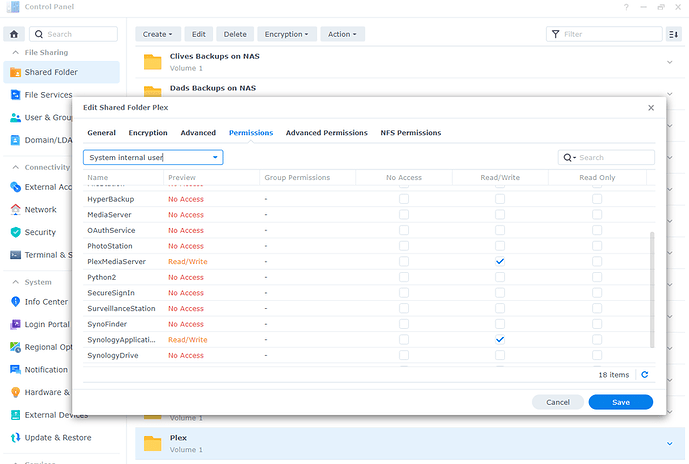Click the permissions Search field
Screen dimensions: 689x464
pos(606,157)
